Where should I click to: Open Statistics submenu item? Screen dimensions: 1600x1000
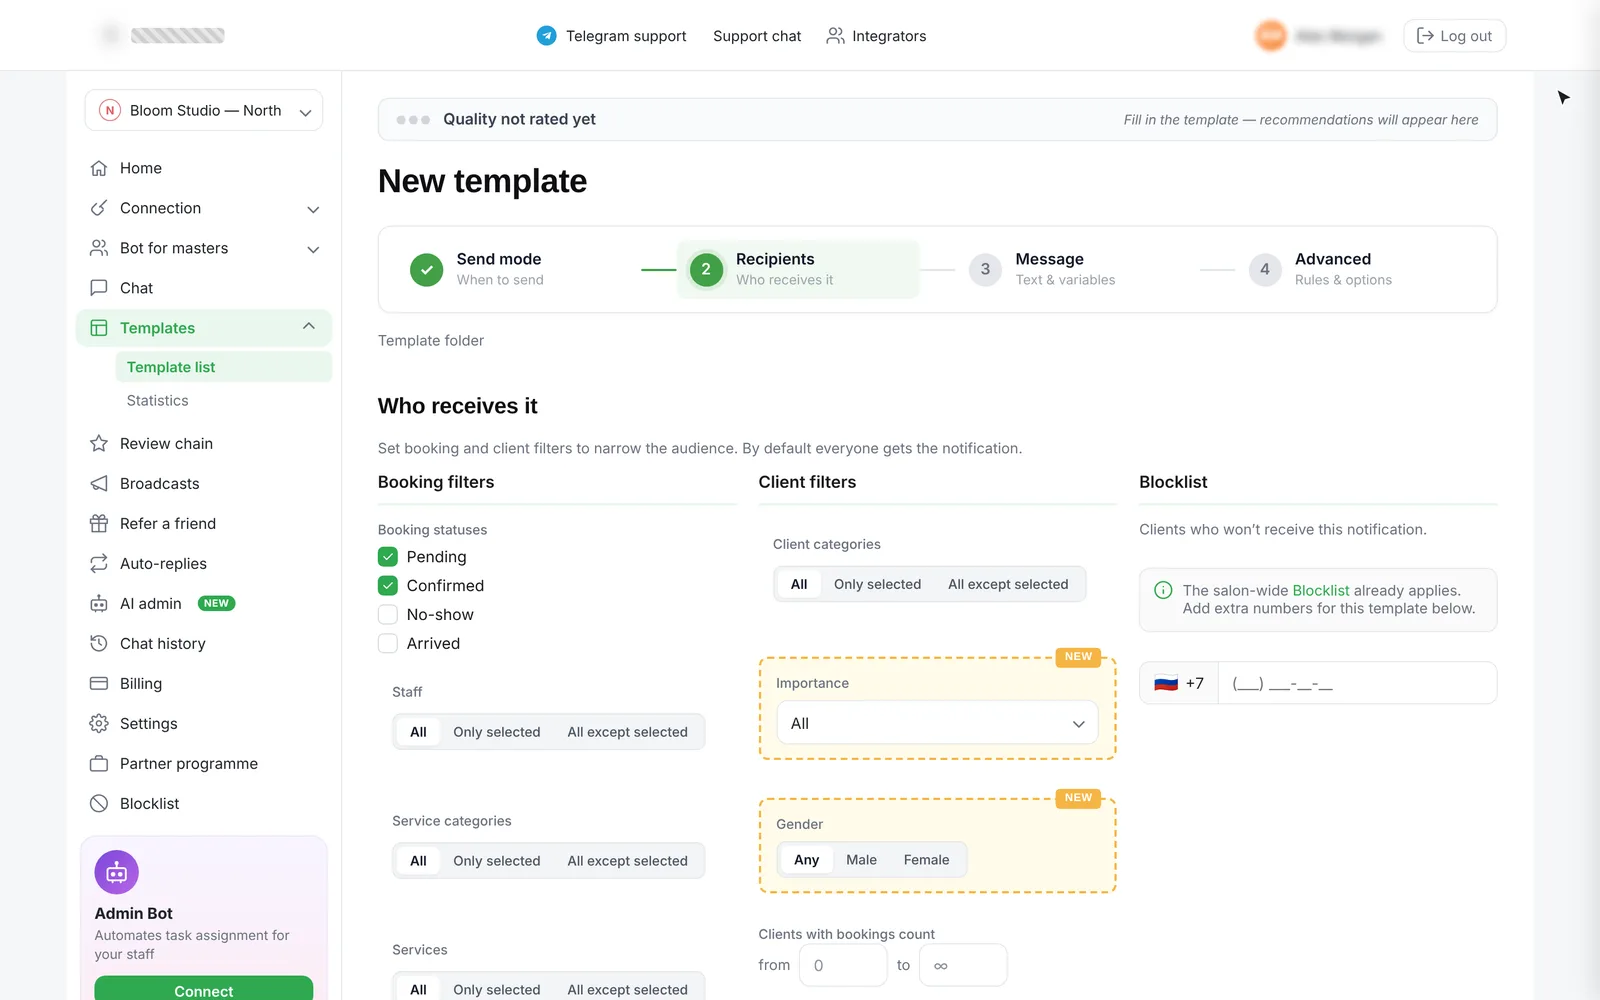tap(157, 400)
